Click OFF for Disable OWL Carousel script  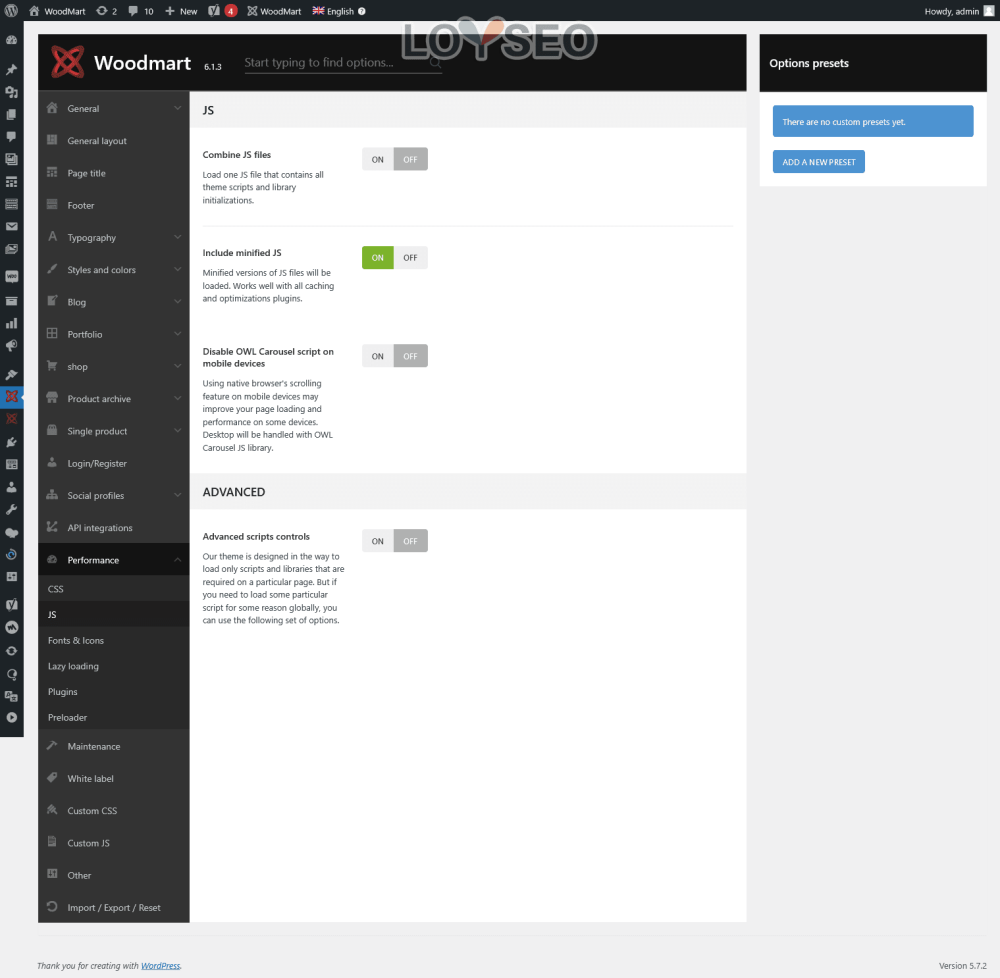coord(410,356)
